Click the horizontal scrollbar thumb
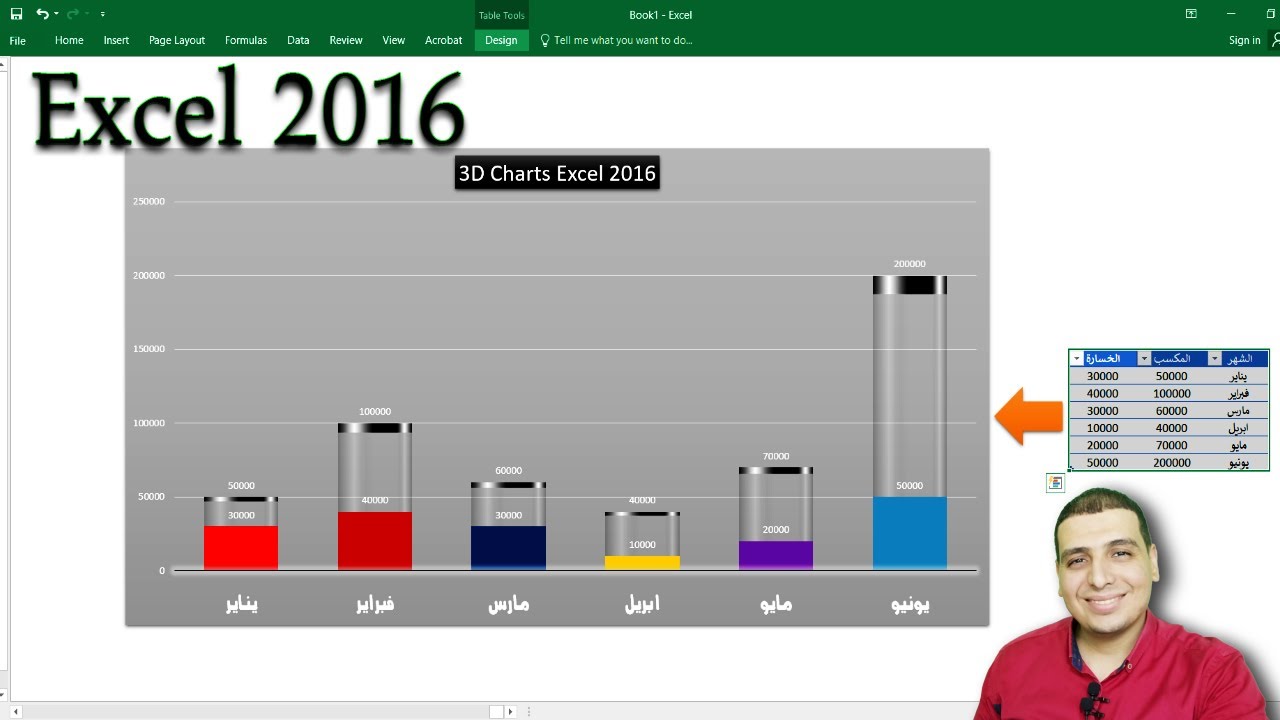The height and width of the screenshot is (720, 1280). (x=496, y=712)
